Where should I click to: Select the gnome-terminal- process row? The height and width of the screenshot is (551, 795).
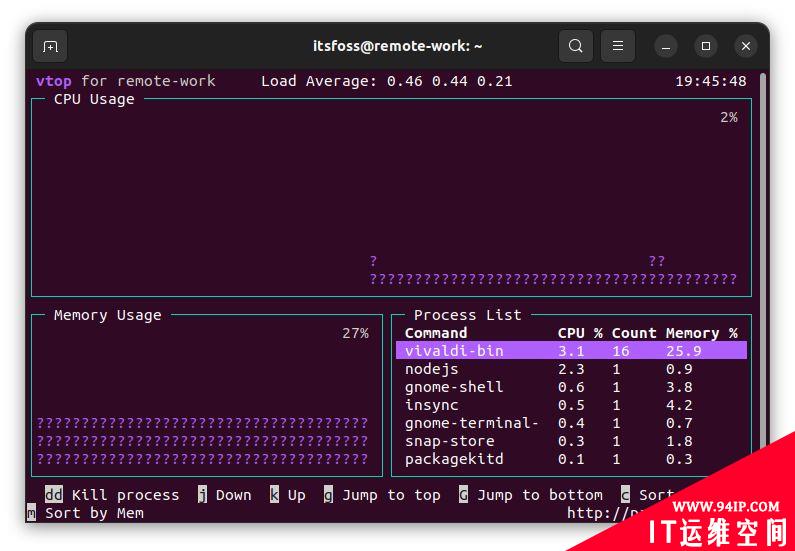click(571, 423)
